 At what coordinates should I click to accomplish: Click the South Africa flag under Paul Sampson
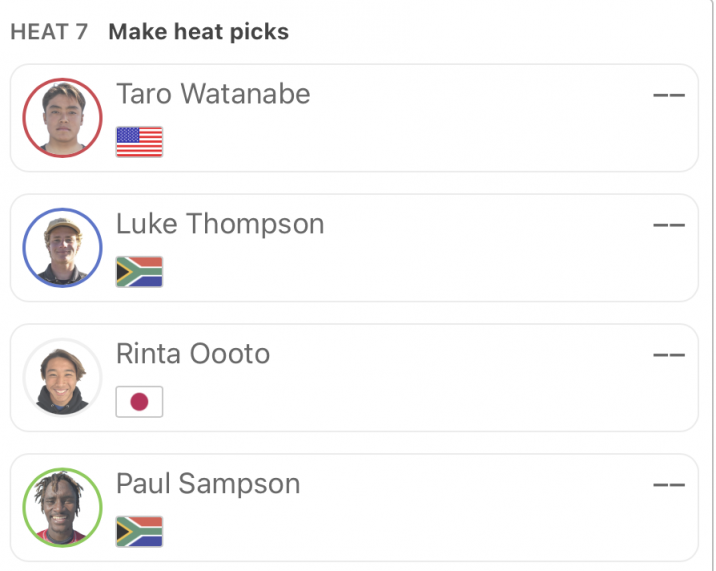[139, 531]
